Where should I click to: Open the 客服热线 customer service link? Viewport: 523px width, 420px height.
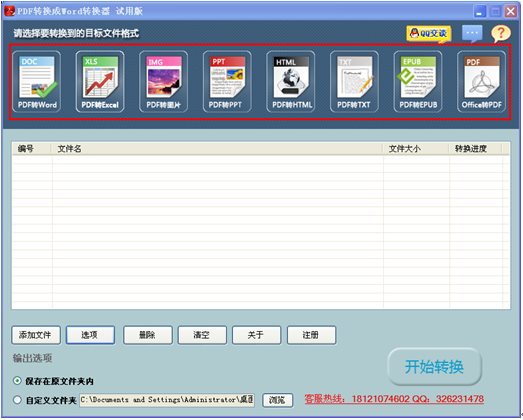(394, 399)
